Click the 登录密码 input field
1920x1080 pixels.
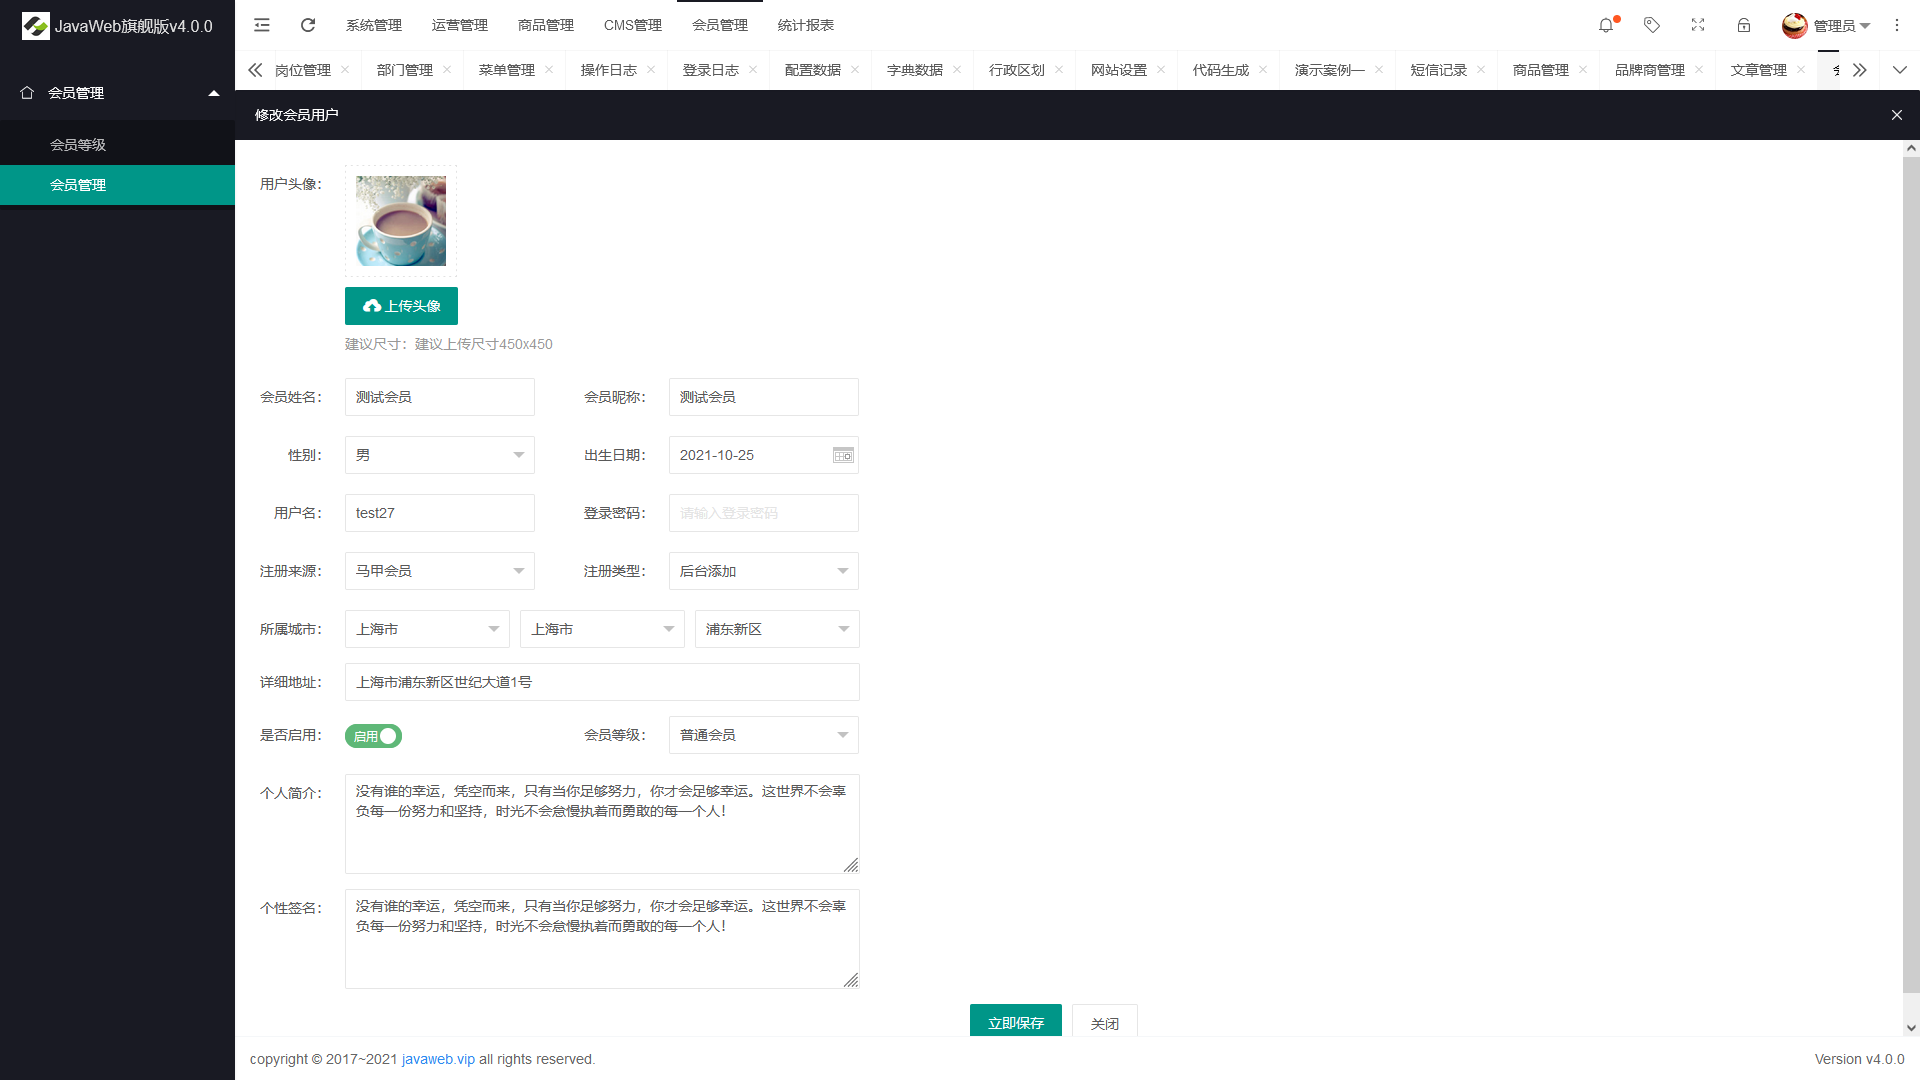coord(764,513)
